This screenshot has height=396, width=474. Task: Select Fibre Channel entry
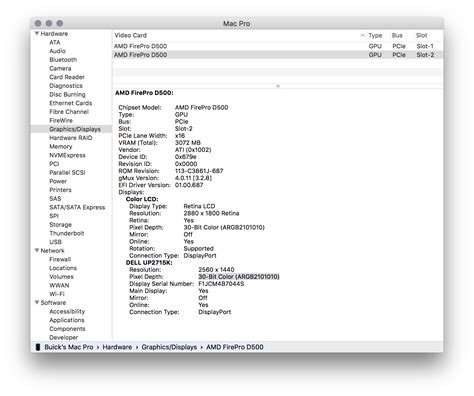coord(69,112)
